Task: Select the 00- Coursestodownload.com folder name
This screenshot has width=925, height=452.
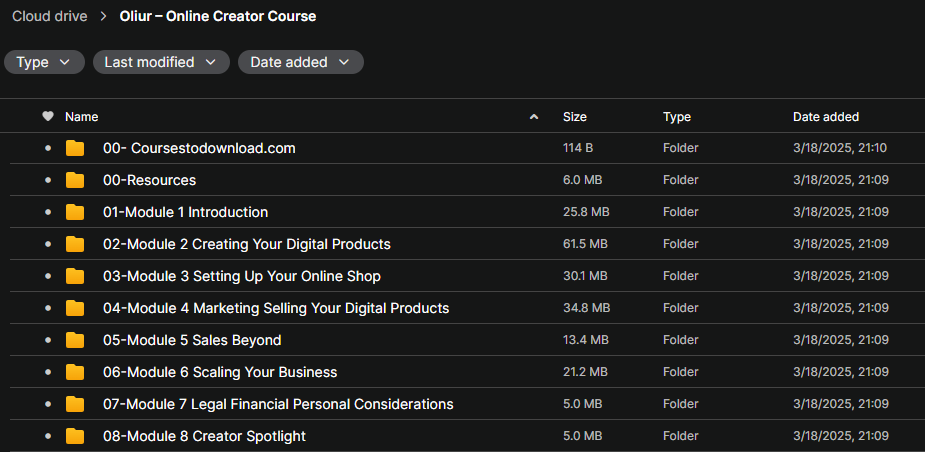Action: 199,148
